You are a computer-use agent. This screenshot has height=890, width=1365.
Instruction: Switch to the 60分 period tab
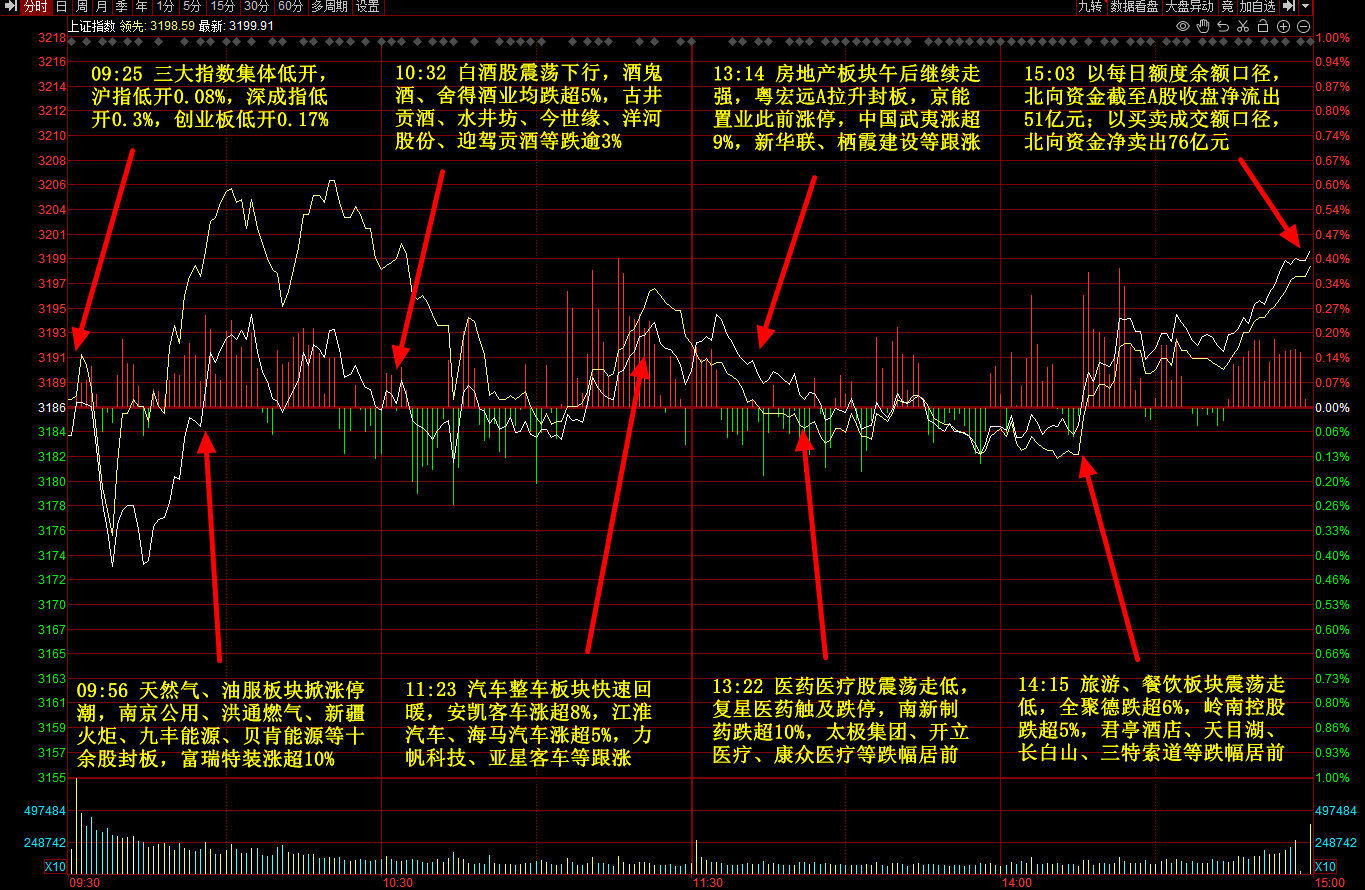coord(290,7)
